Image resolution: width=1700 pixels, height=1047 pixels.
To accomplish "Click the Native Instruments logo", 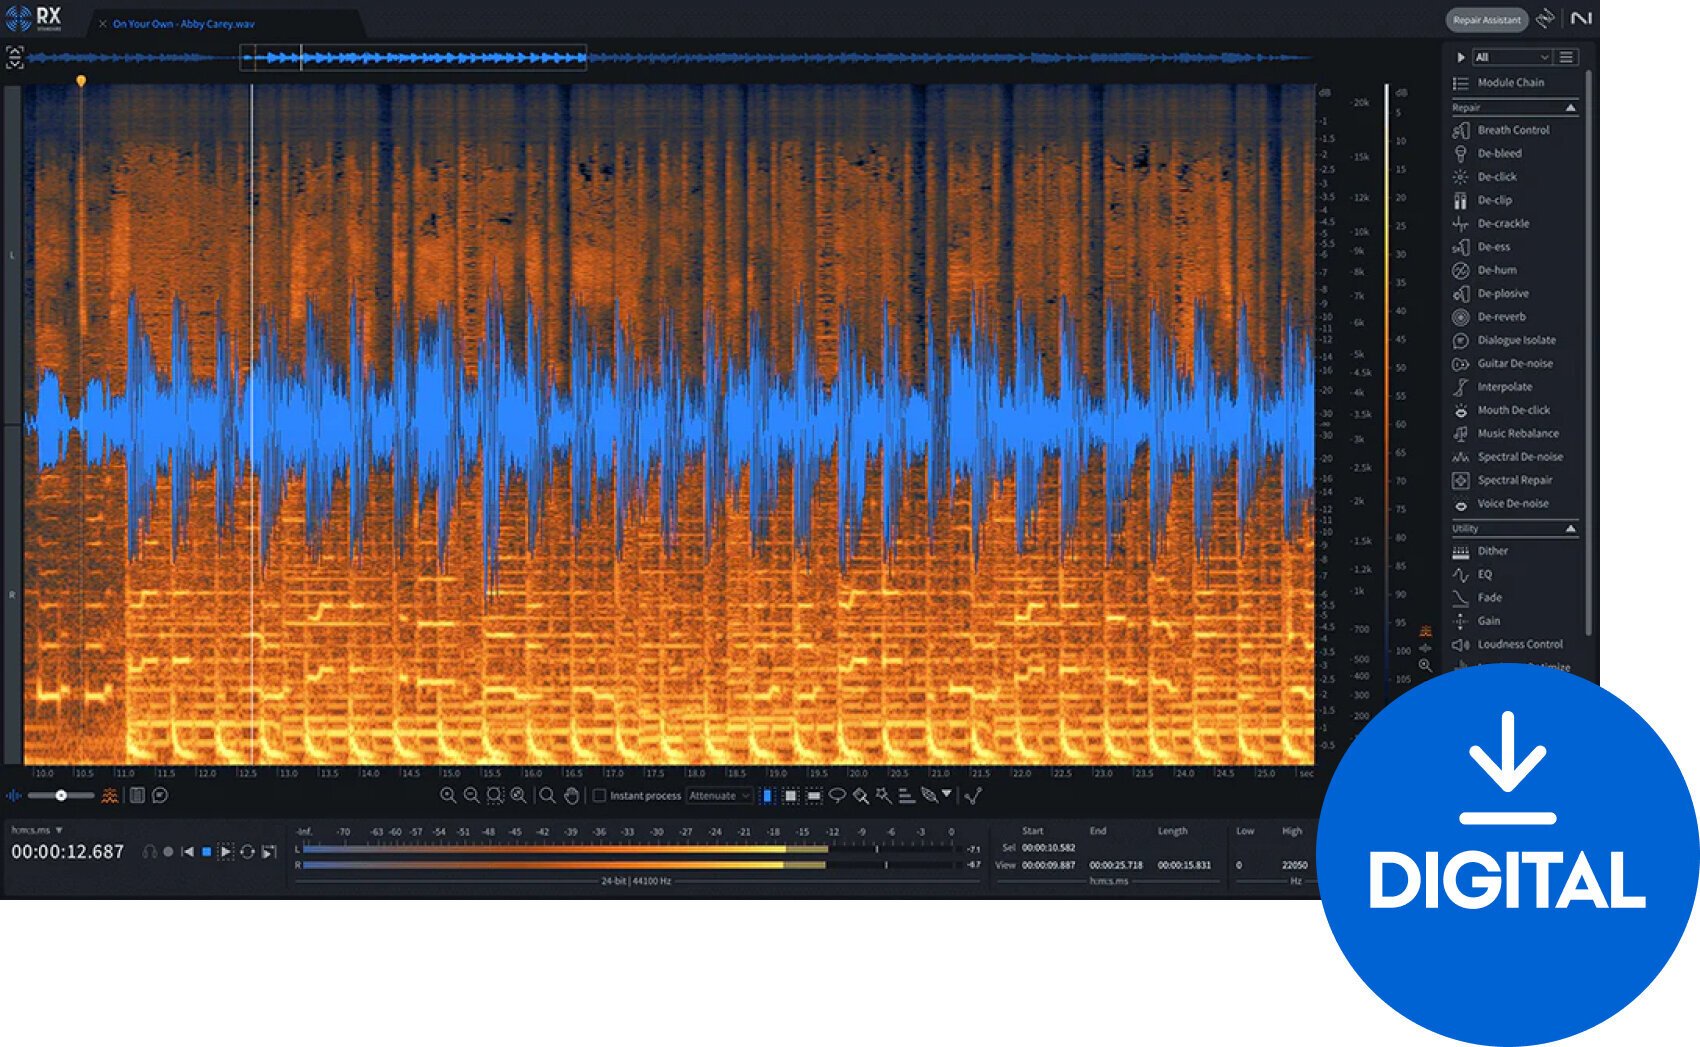I will [x=1581, y=19].
